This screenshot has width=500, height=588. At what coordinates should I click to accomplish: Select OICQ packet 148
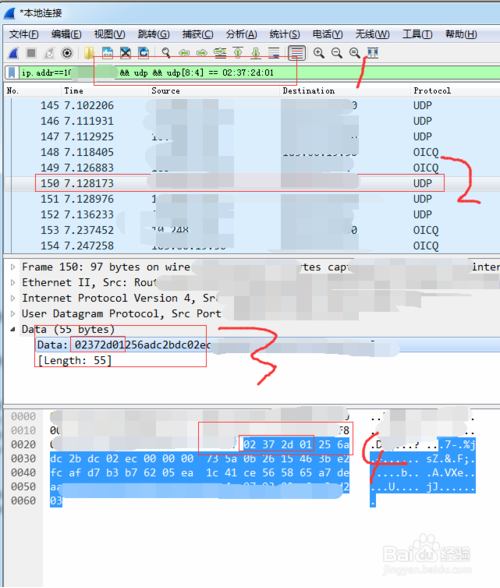click(251, 152)
